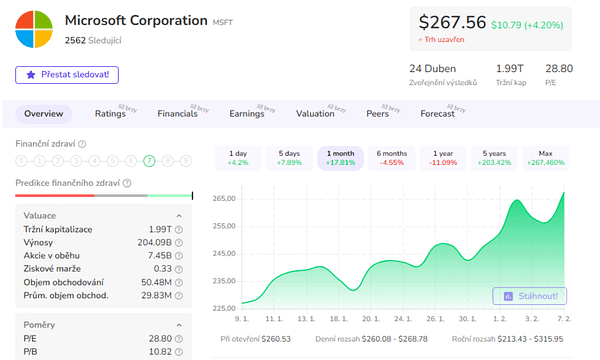Image resolution: width=600 pixels, height=360 pixels.
Task: Click info icon beside Výnosy value
Action: [x=179, y=243]
